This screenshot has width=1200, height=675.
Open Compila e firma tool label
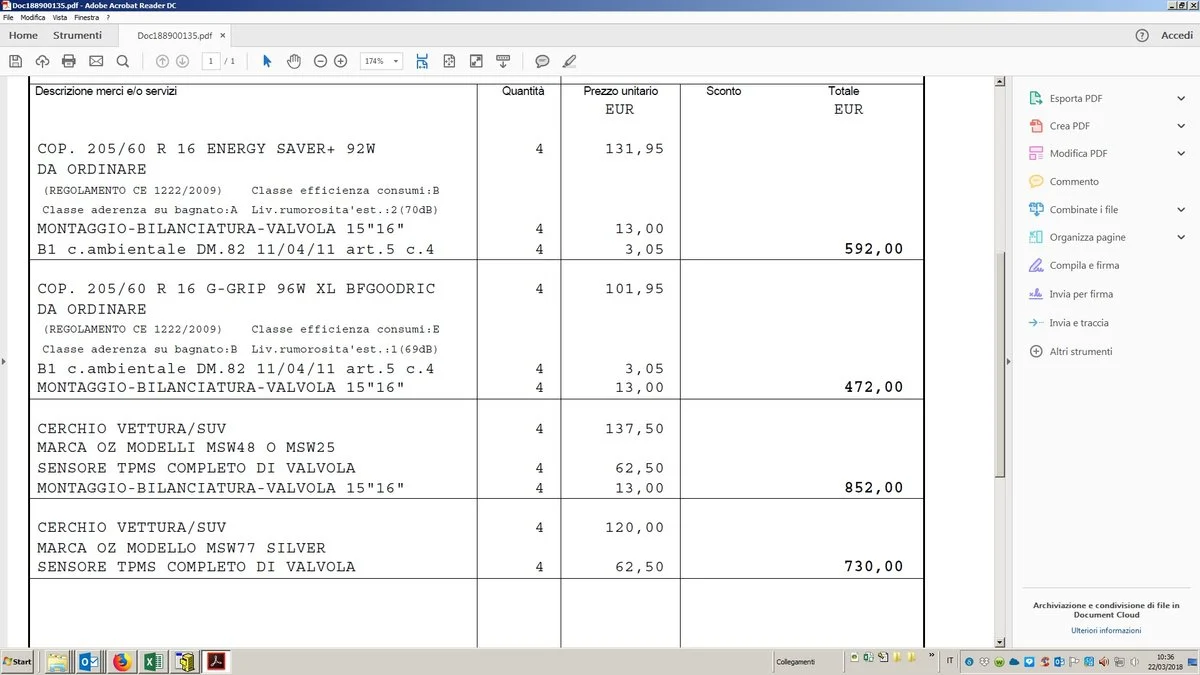point(1084,266)
